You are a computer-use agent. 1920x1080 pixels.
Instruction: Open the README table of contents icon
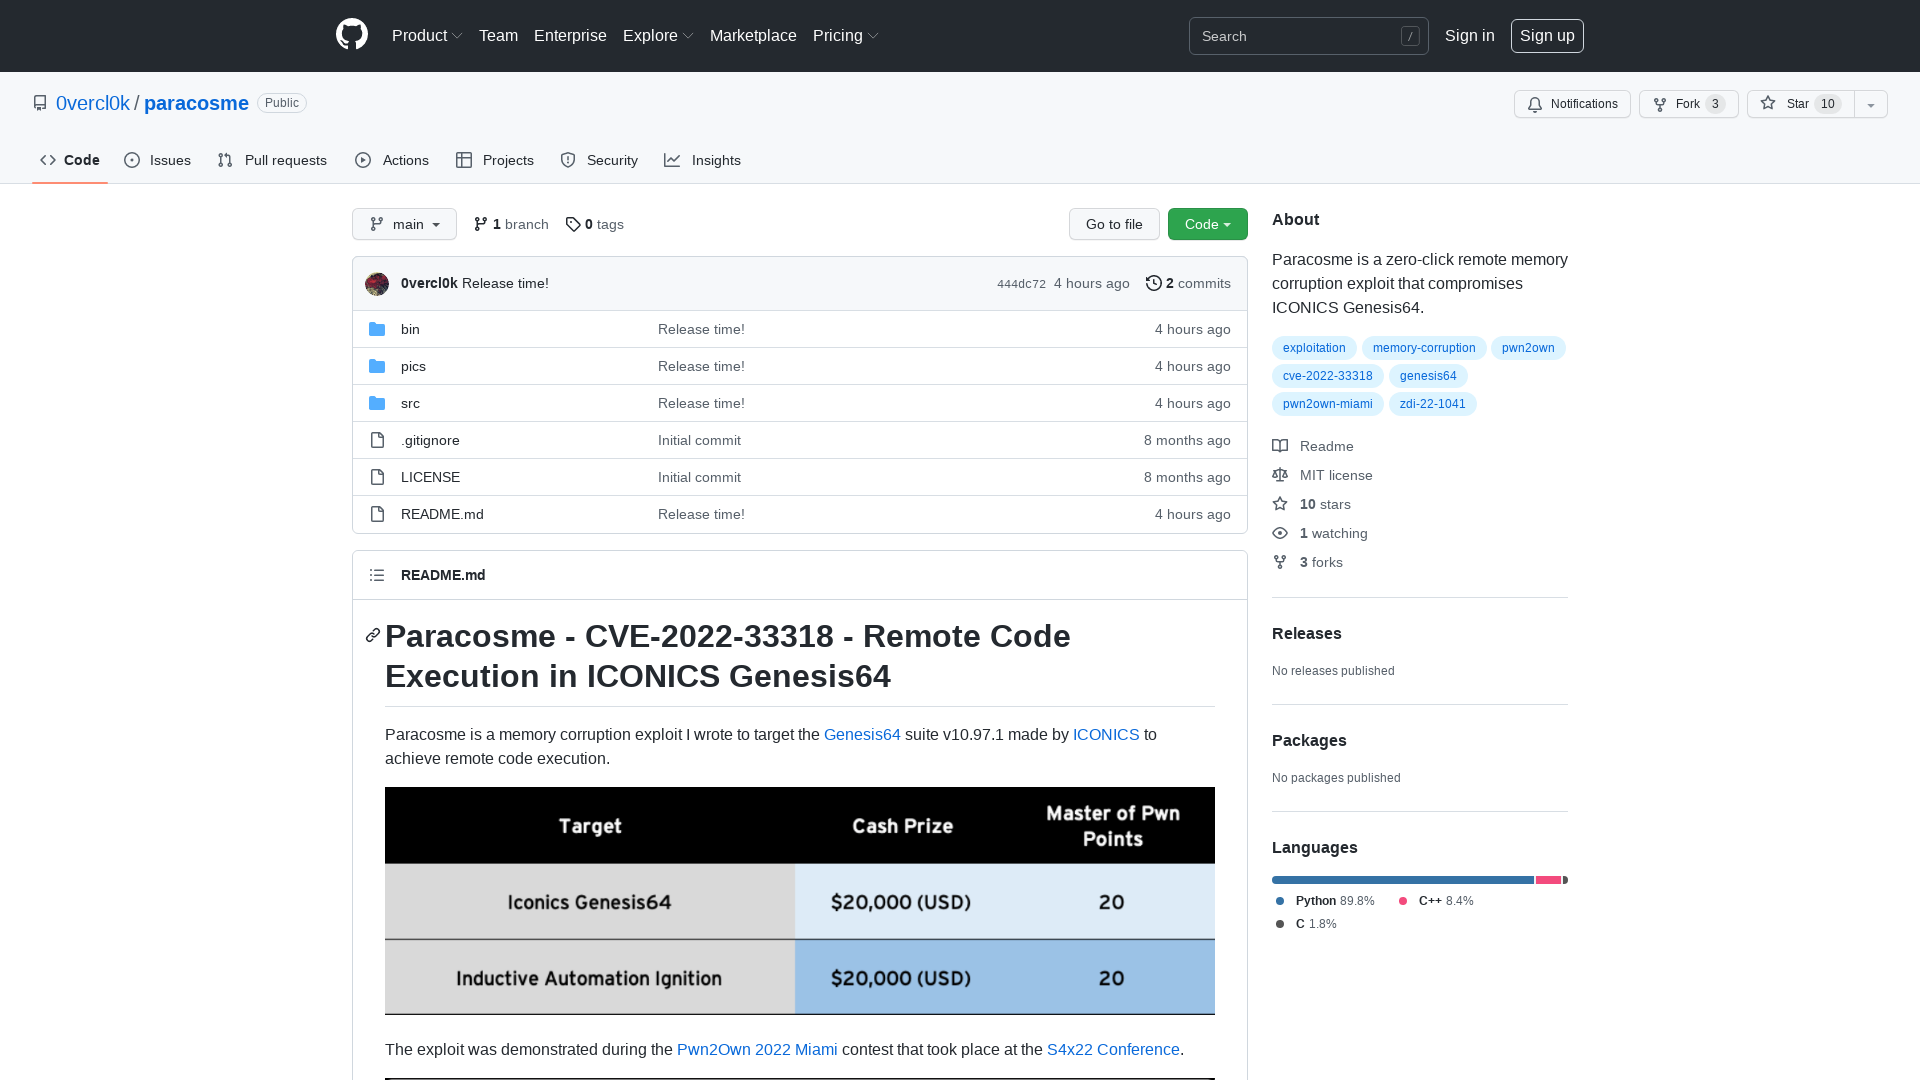377,575
